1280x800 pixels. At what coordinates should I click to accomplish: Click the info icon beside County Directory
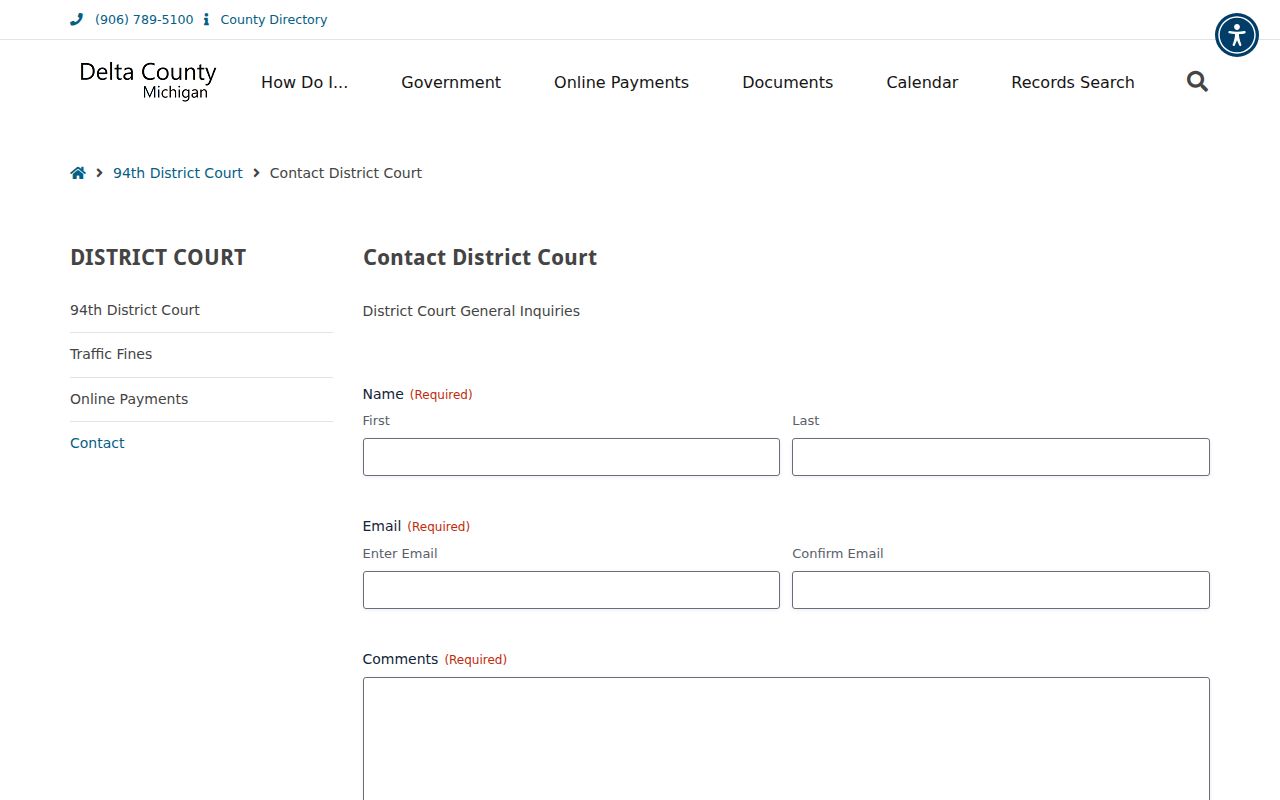tap(206, 19)
